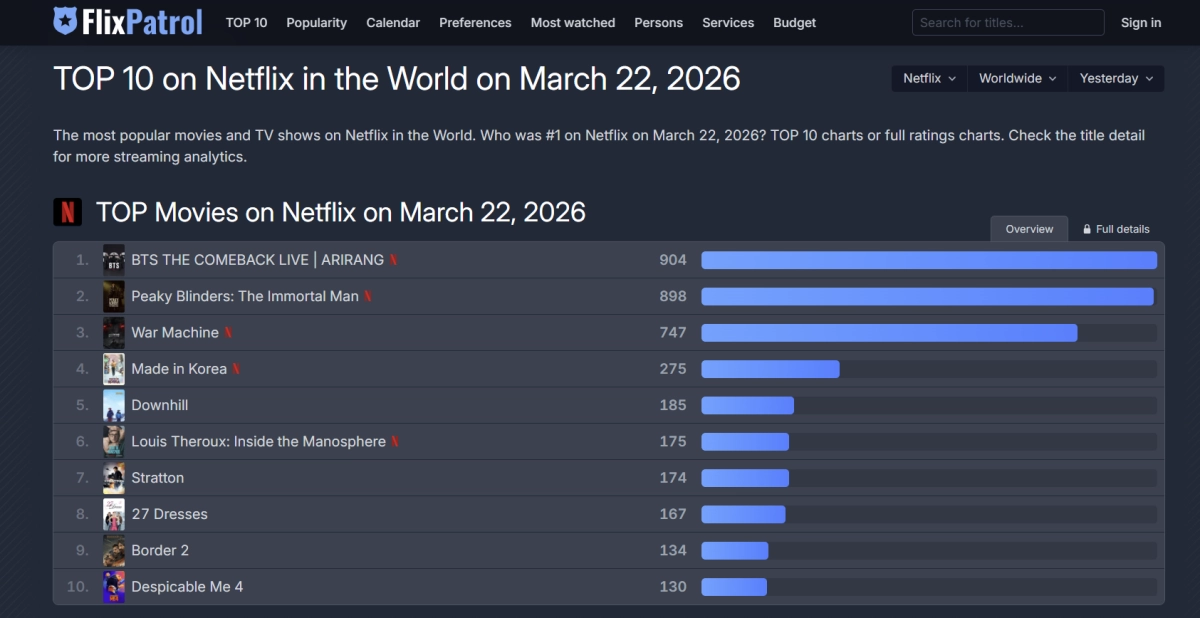Click the red Netflix N section icon
This screenshot has width=1200, height=618.
(67, 212)
